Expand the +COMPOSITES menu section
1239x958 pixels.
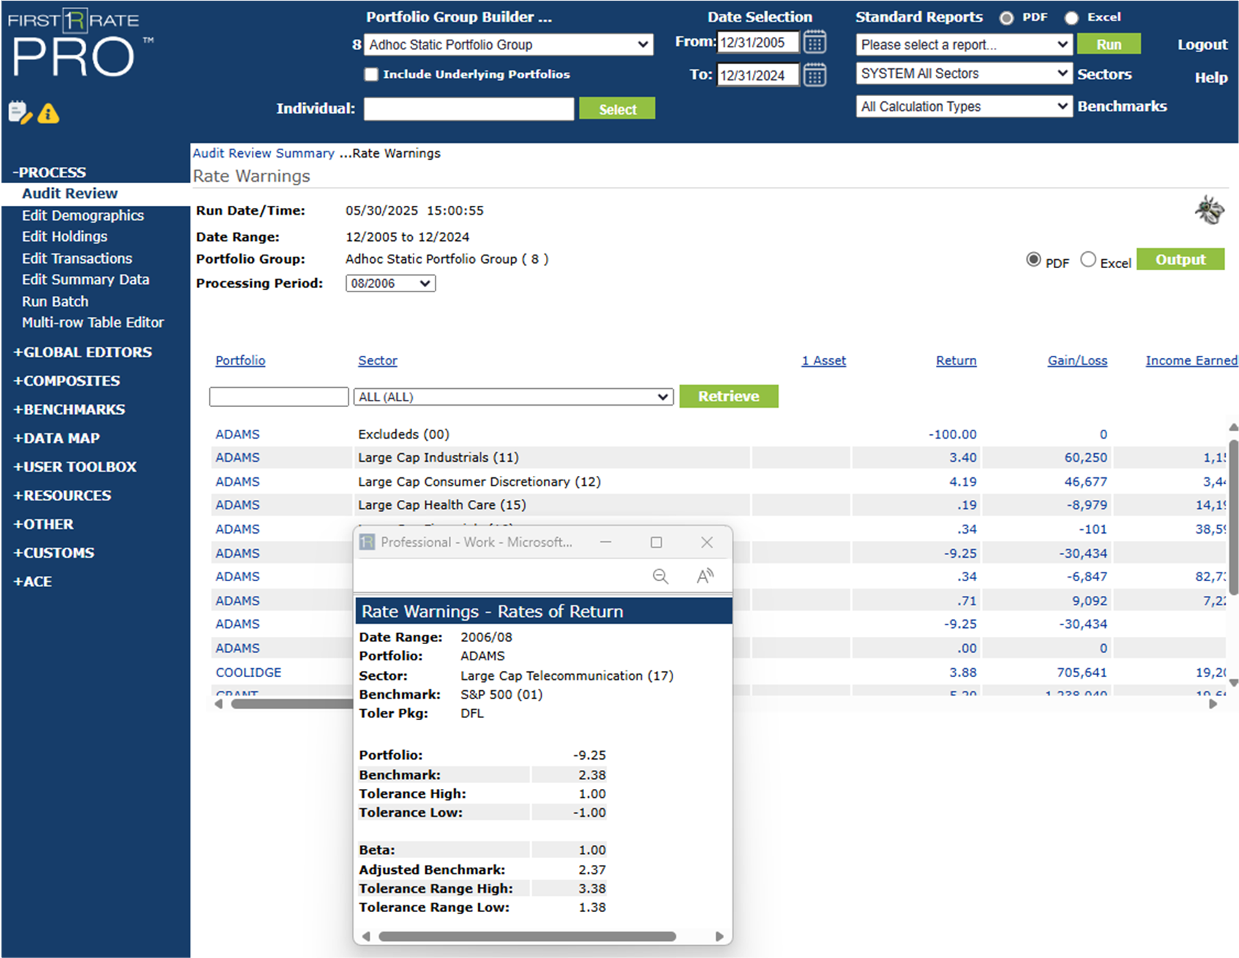(66, 381)
